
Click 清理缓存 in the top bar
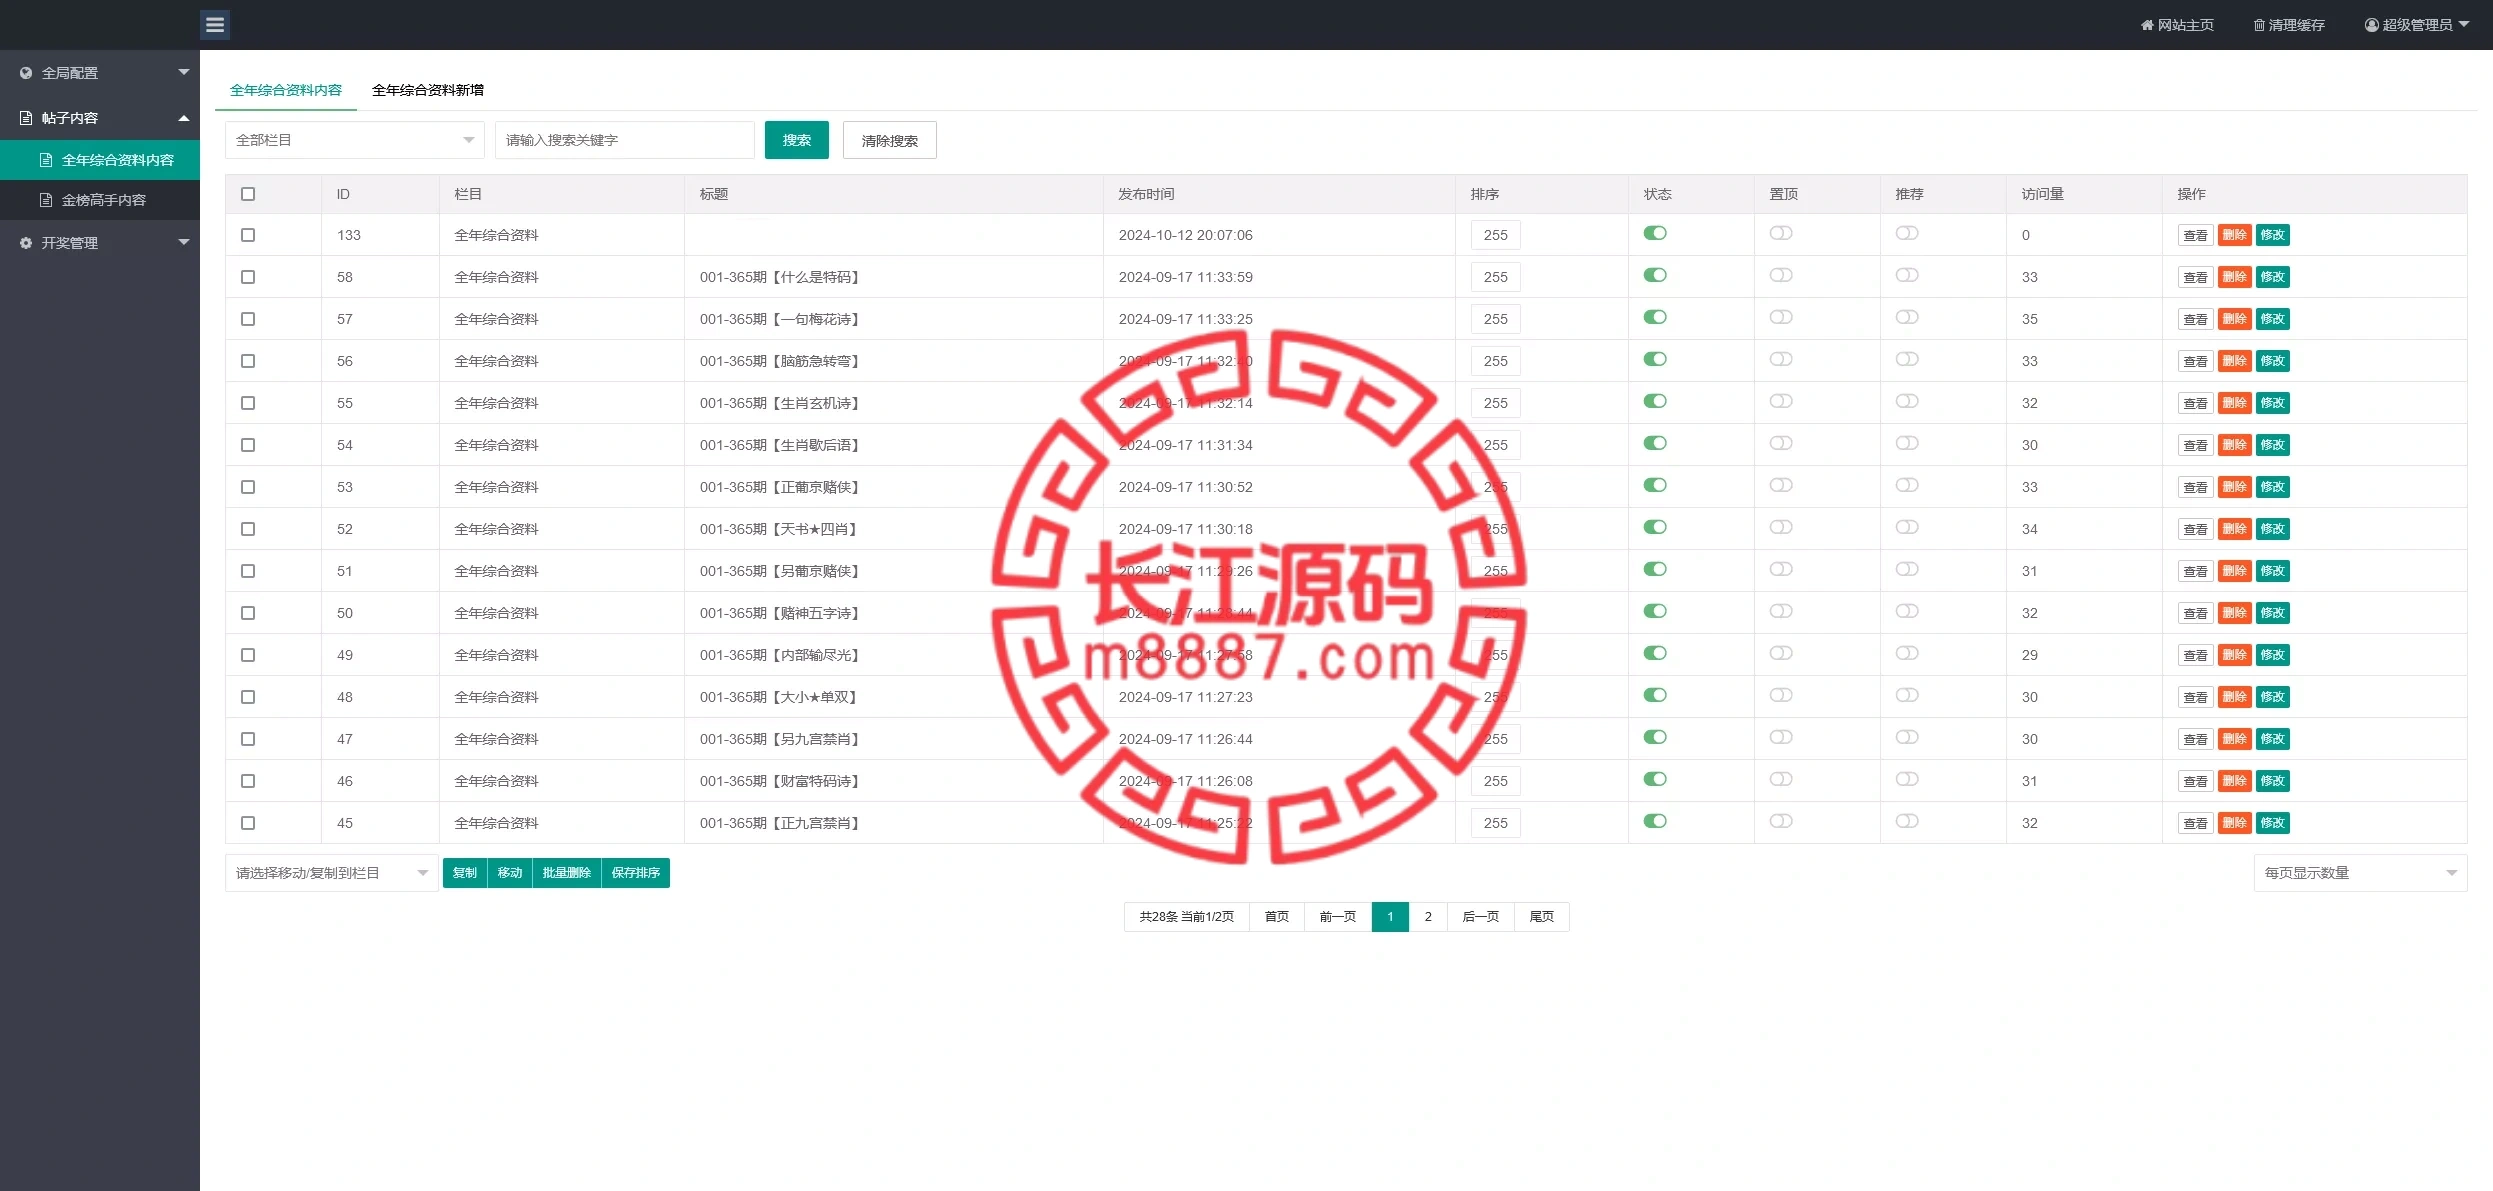click(x=2289, y=25)
